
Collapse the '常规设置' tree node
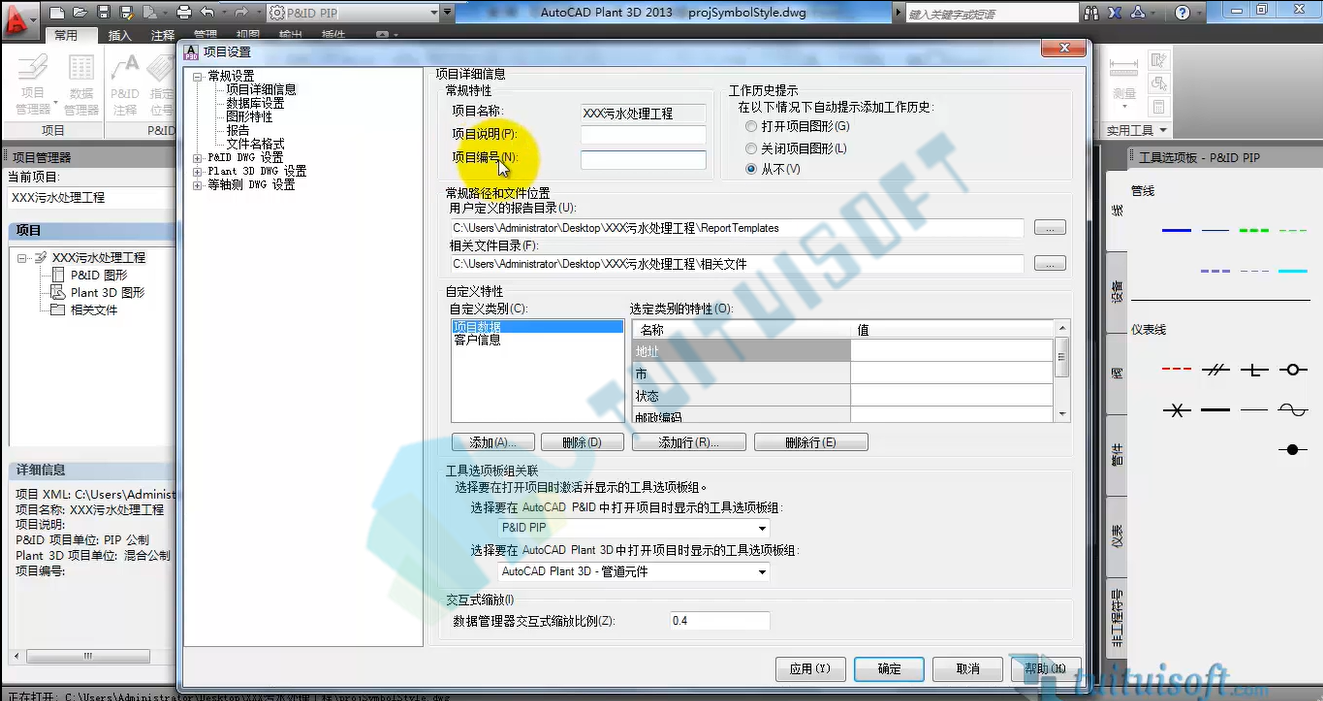pyautogui.click(x=198, y=76)
